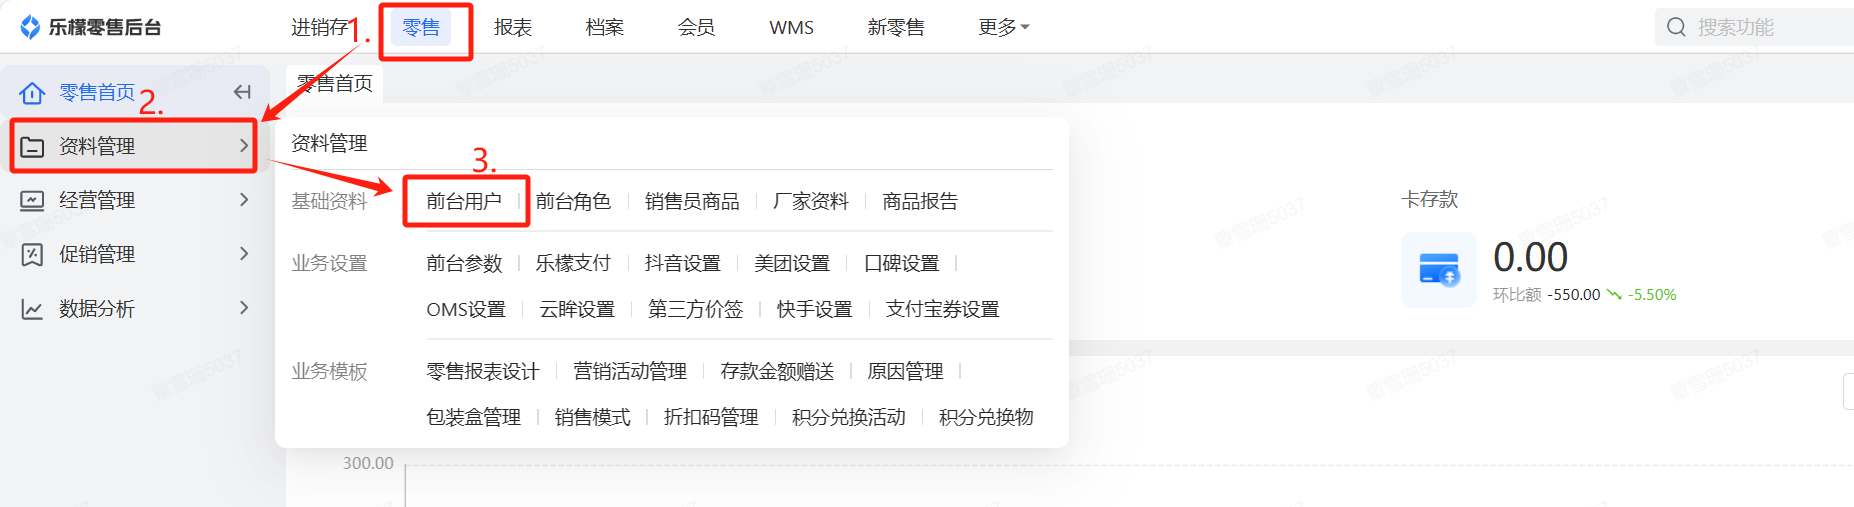Open the 会员 top menu
Image resolution: width=1854 pixels, height=507 pixels.
696,27
